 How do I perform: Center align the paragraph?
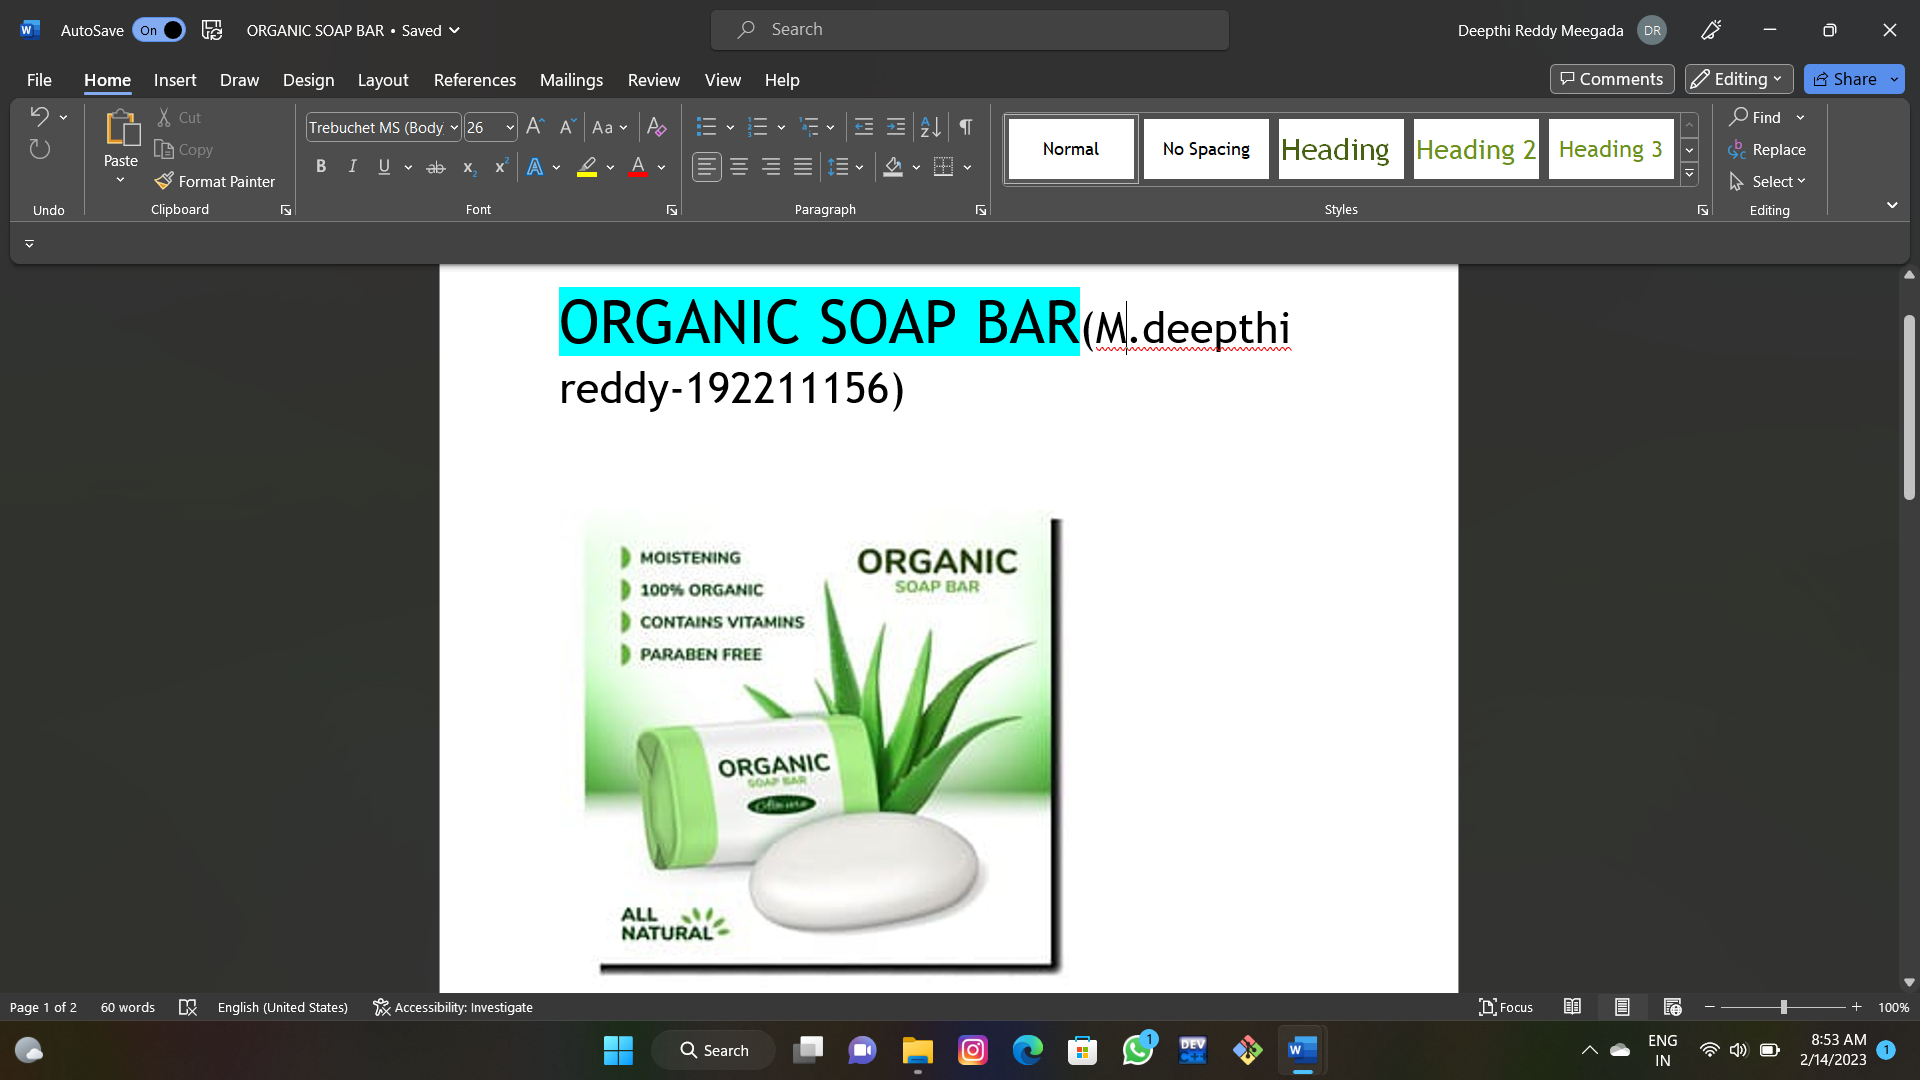click(739, 167)
